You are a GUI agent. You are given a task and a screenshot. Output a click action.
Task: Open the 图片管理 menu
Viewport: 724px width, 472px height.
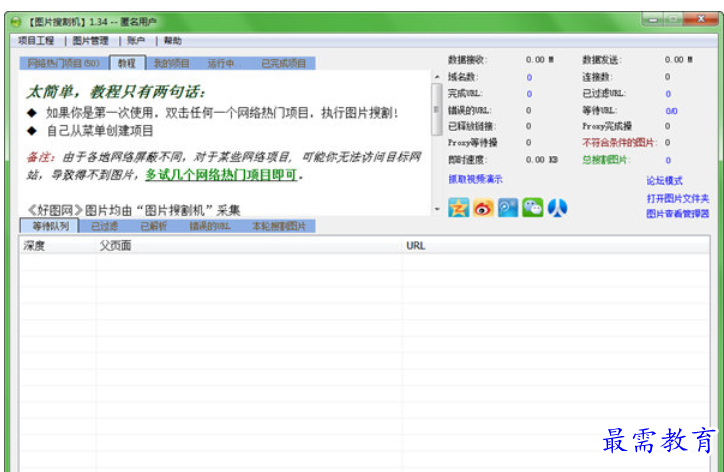point(91,41)
